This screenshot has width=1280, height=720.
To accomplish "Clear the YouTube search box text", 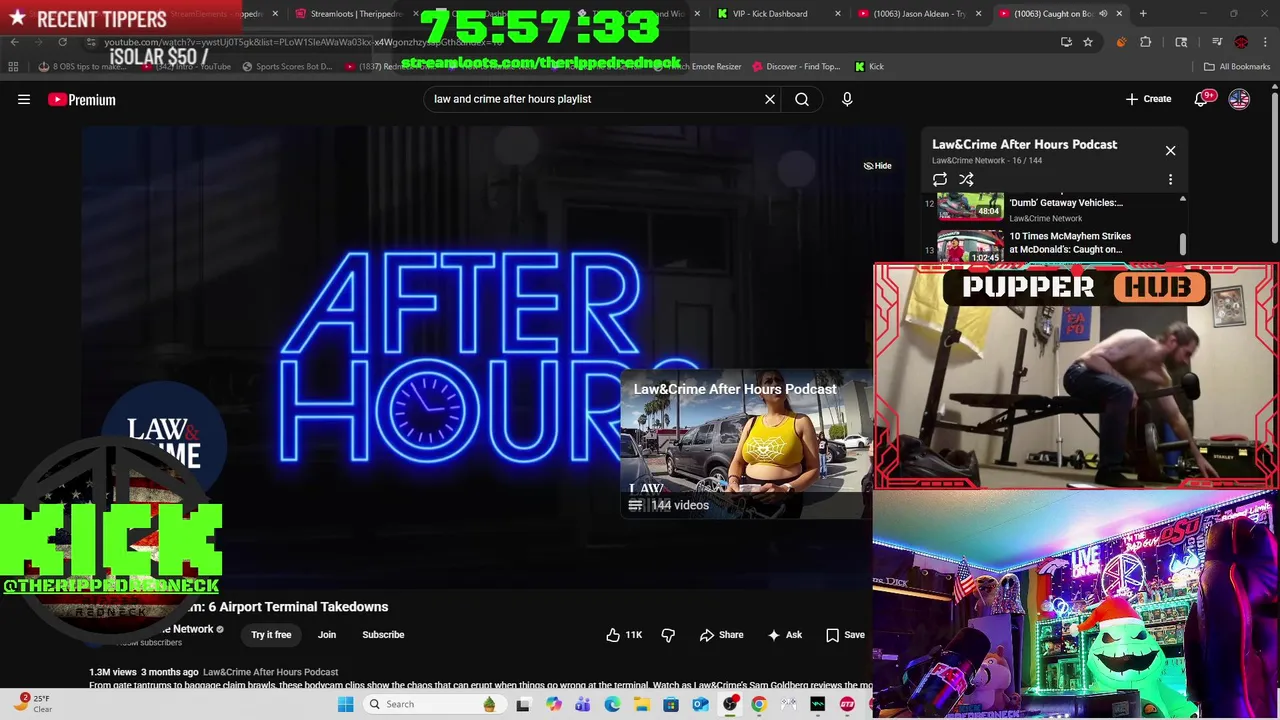I will point(770,99).
